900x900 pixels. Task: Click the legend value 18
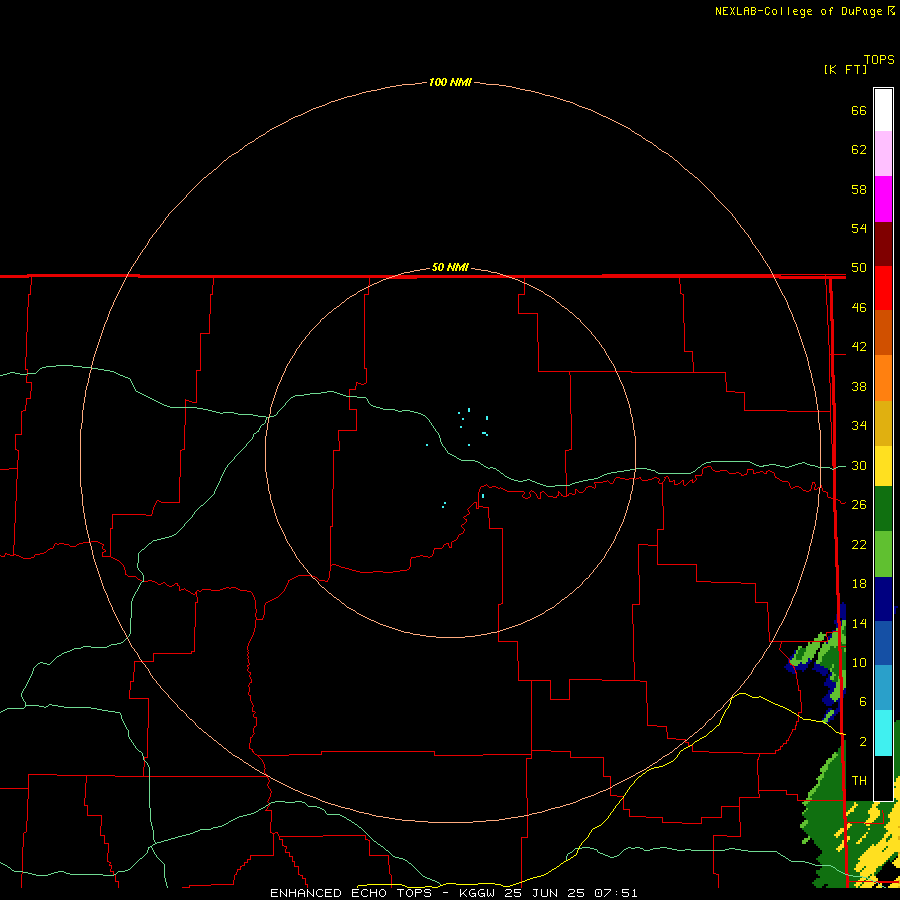click(859, 584)
